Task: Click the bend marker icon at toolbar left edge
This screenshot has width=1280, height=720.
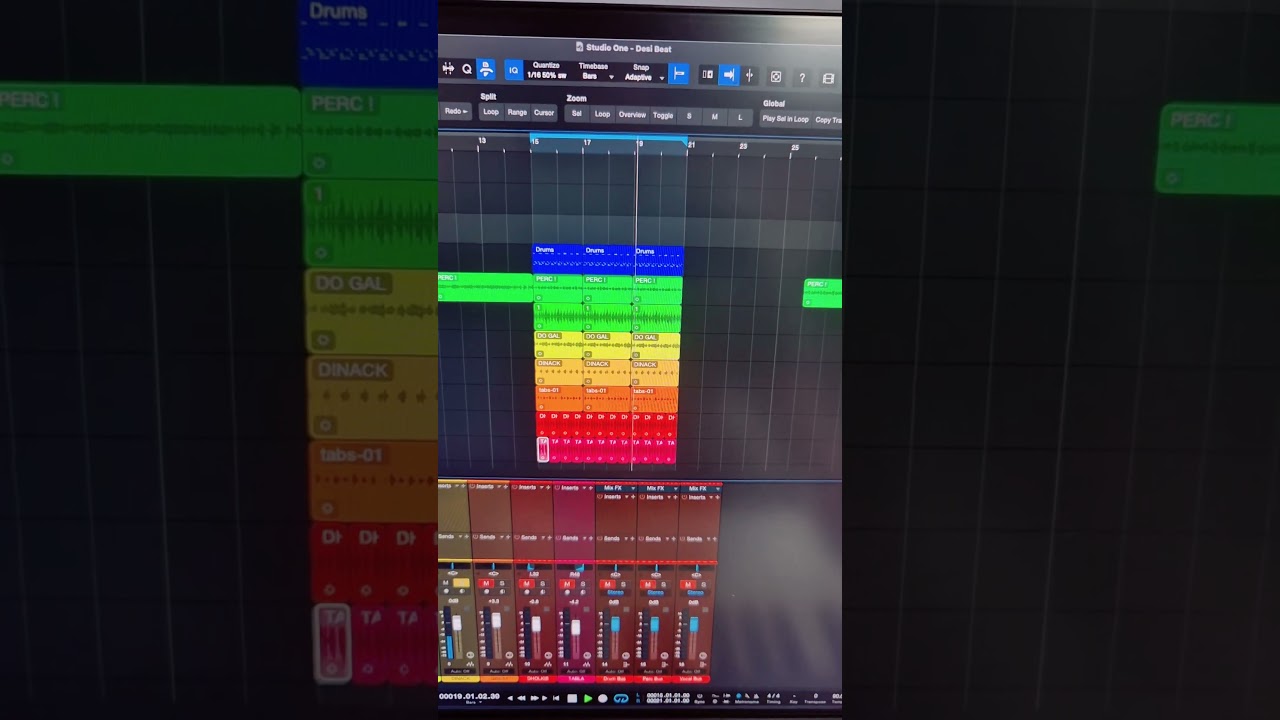Action: [x=448, y=68]
